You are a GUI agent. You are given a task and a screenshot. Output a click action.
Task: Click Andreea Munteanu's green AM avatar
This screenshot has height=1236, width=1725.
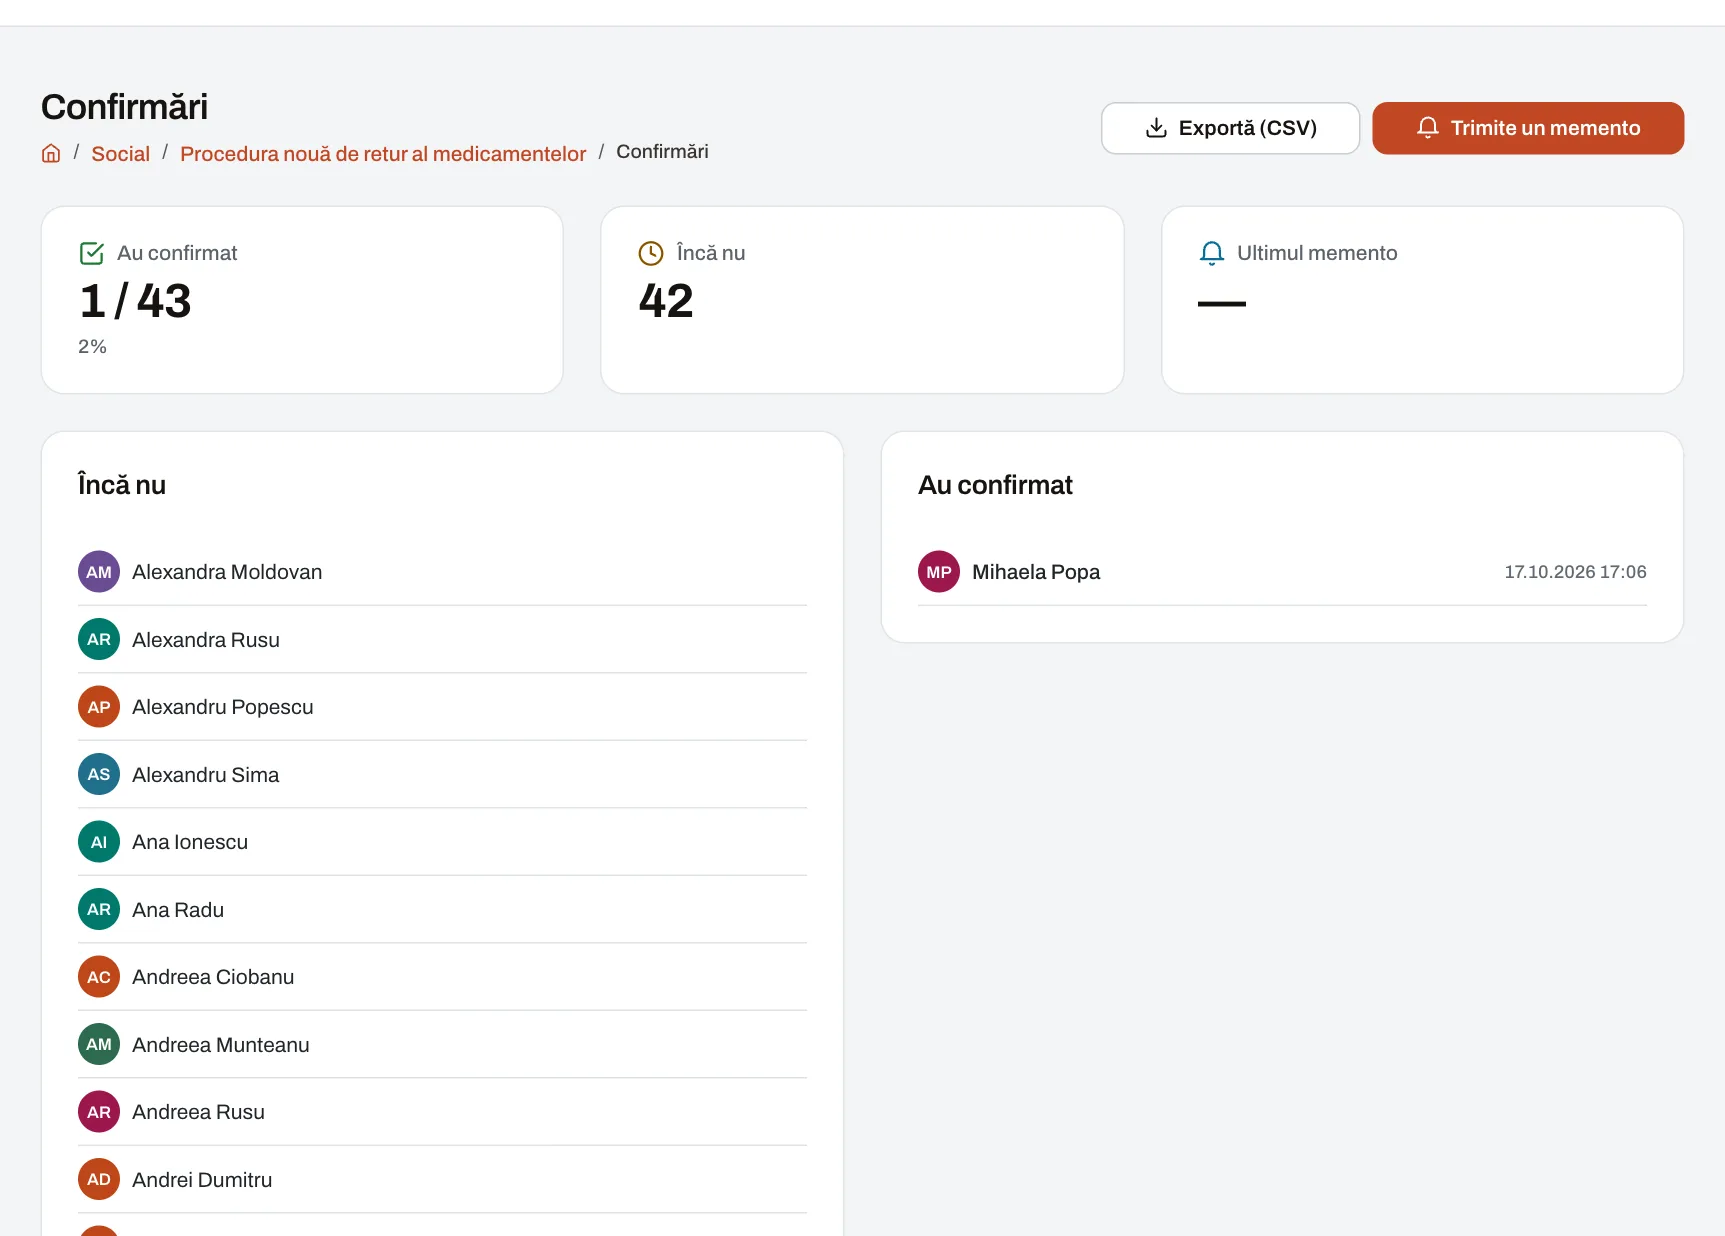pyautogui.click(x=99, y=1044)
